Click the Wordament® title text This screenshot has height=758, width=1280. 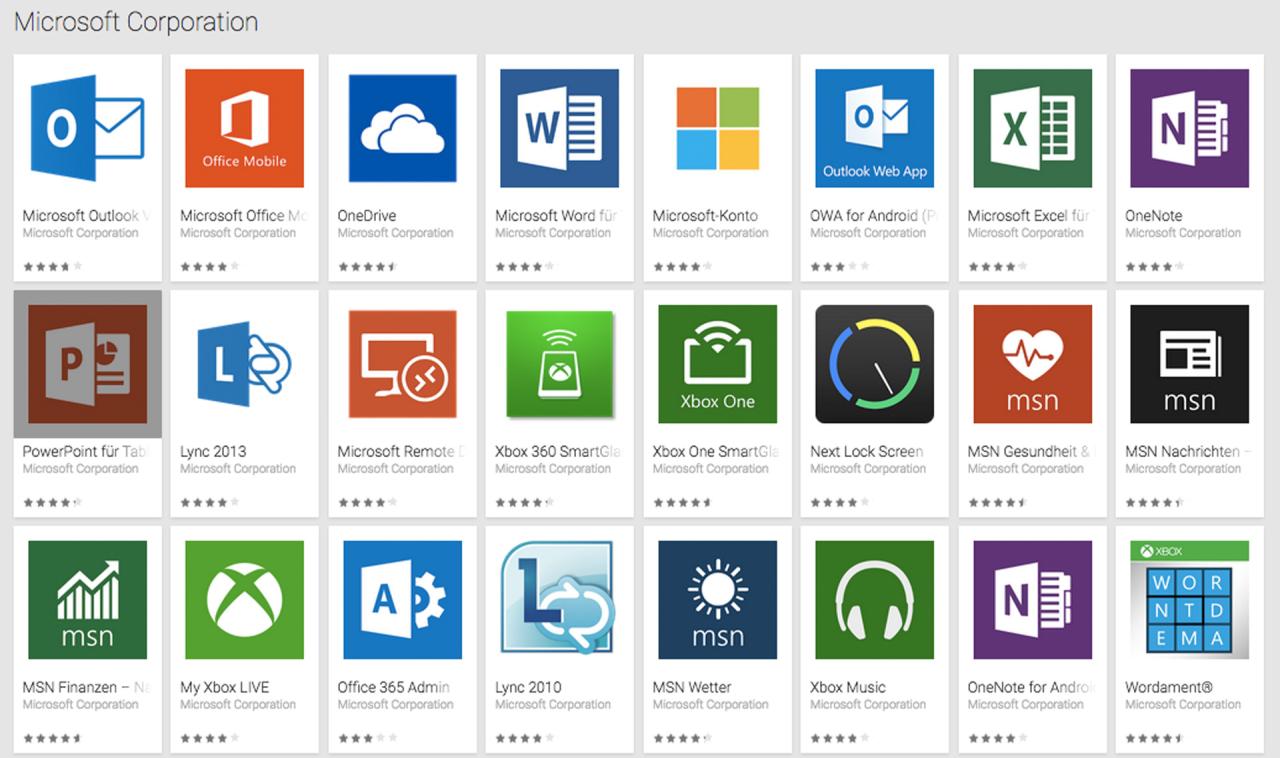click(1169, 687)
